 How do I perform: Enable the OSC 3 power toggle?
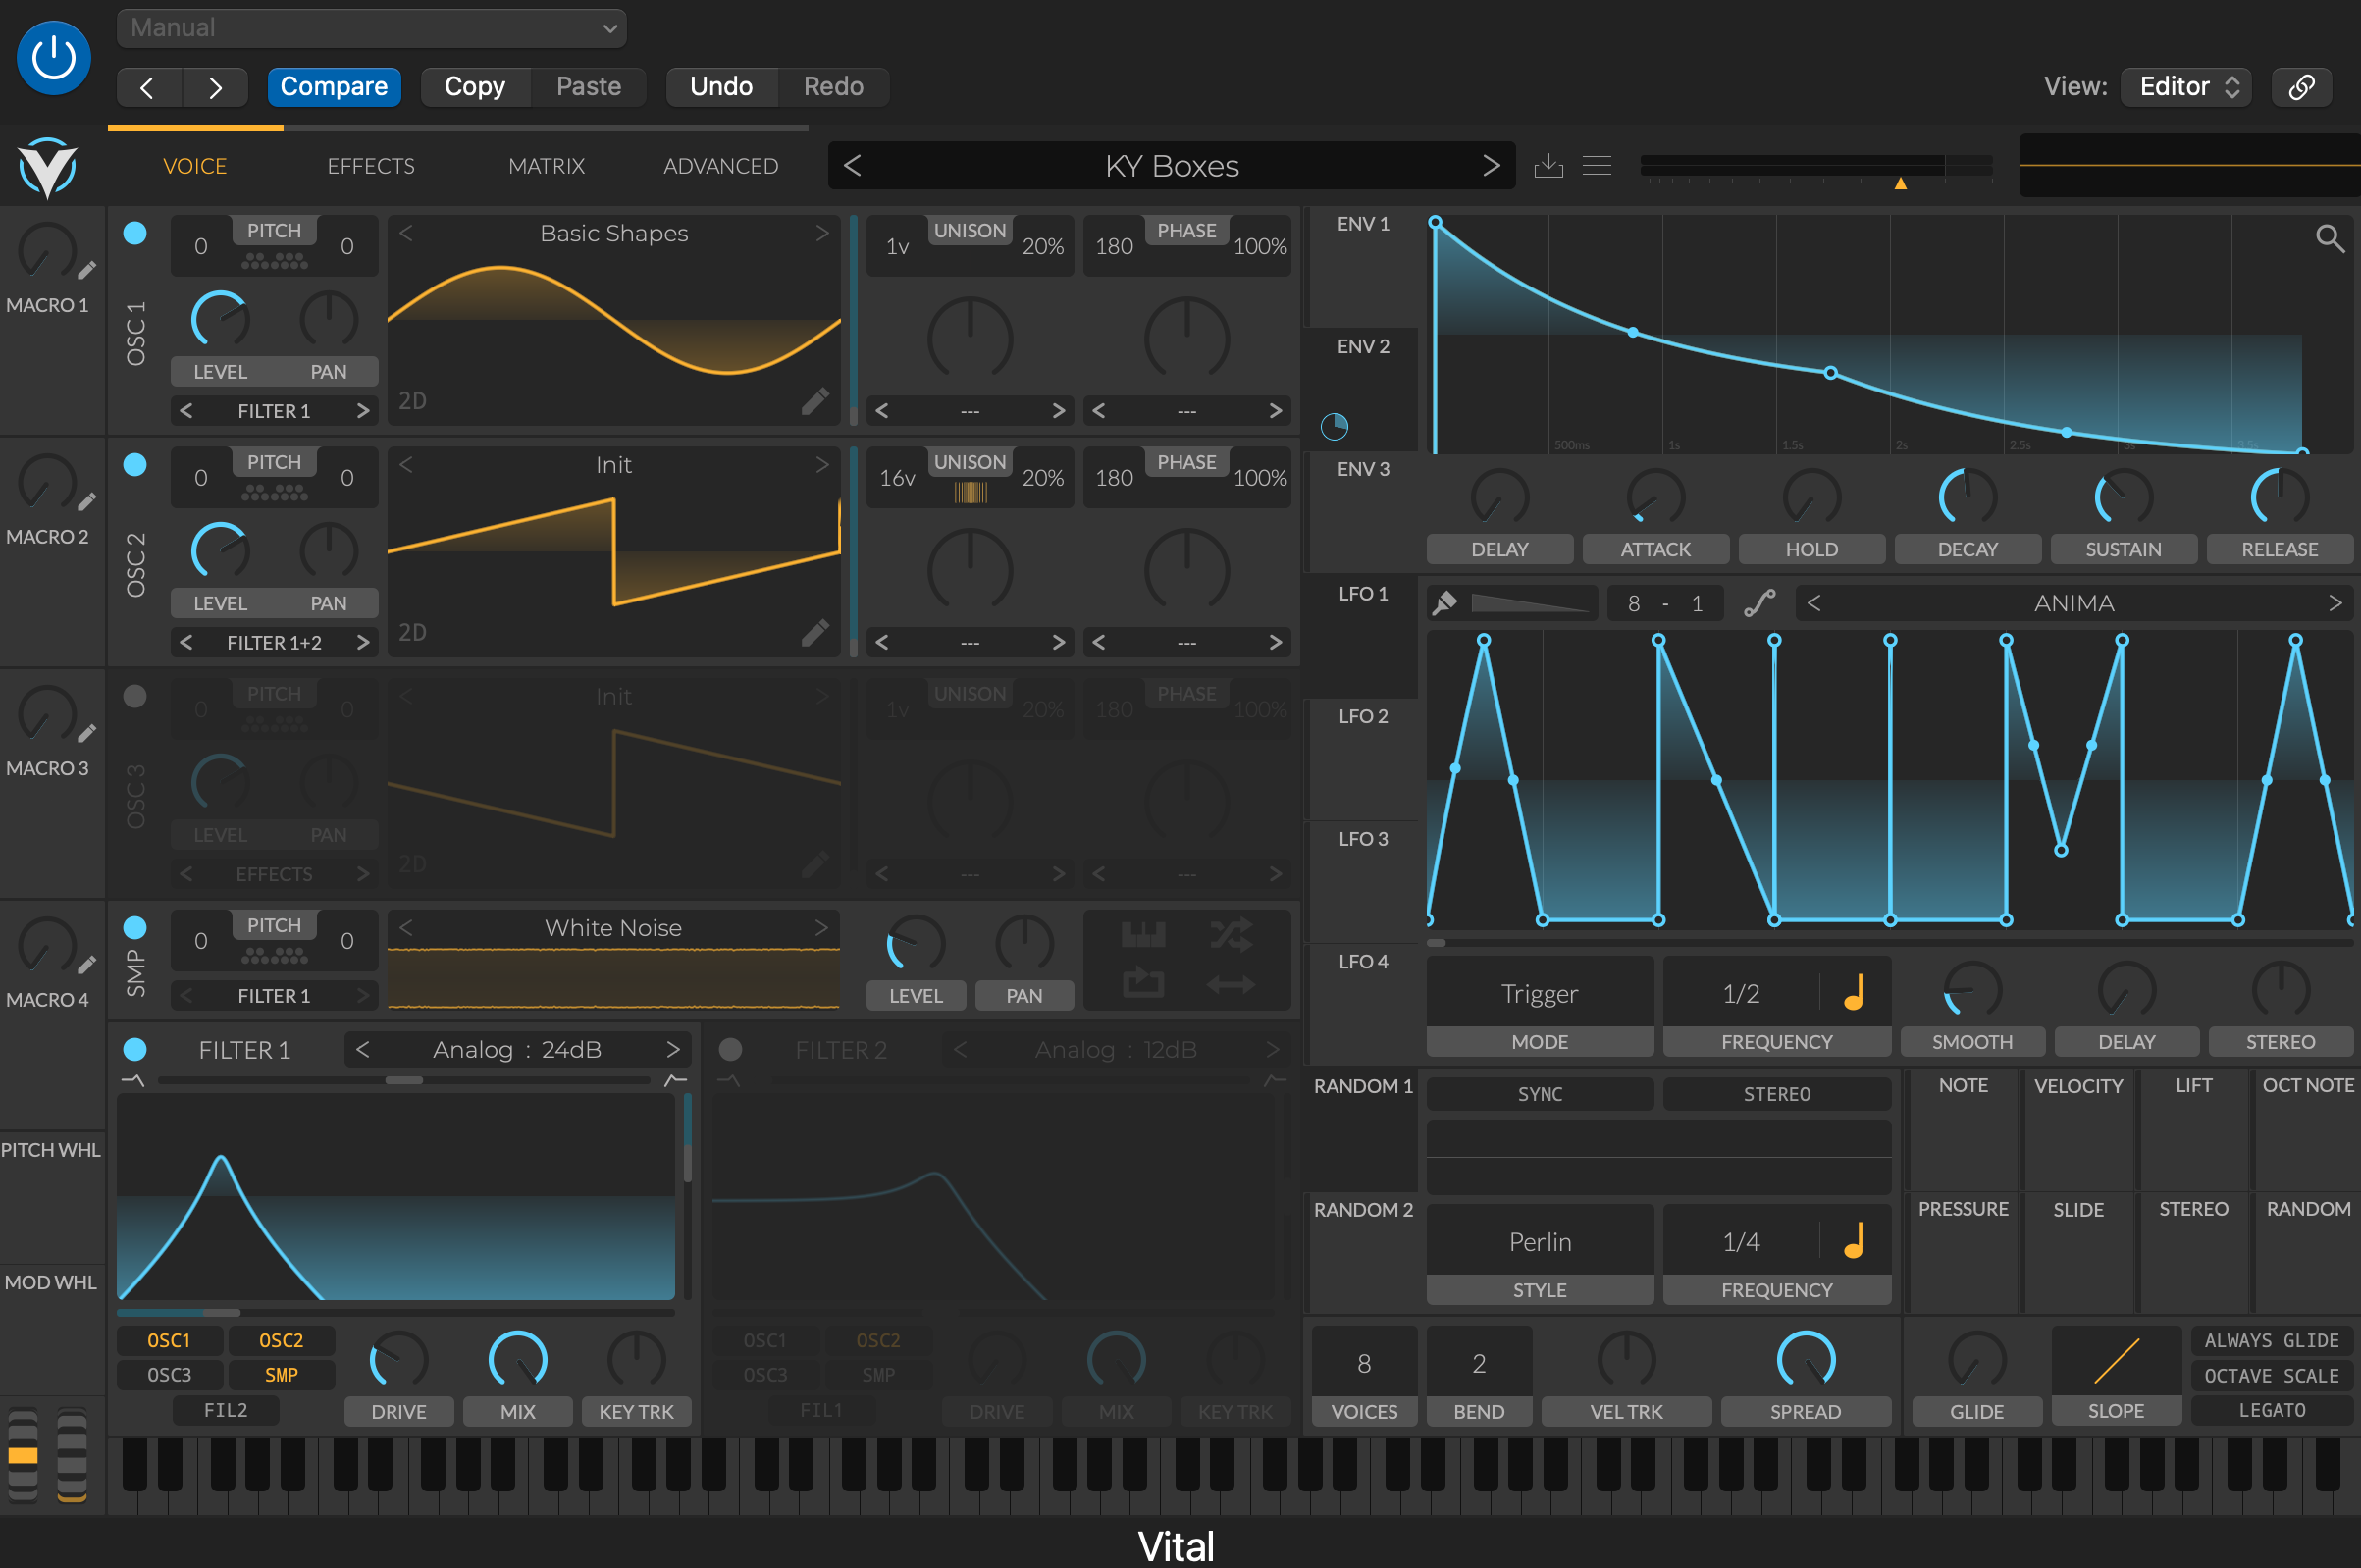(x=135, y=696)
